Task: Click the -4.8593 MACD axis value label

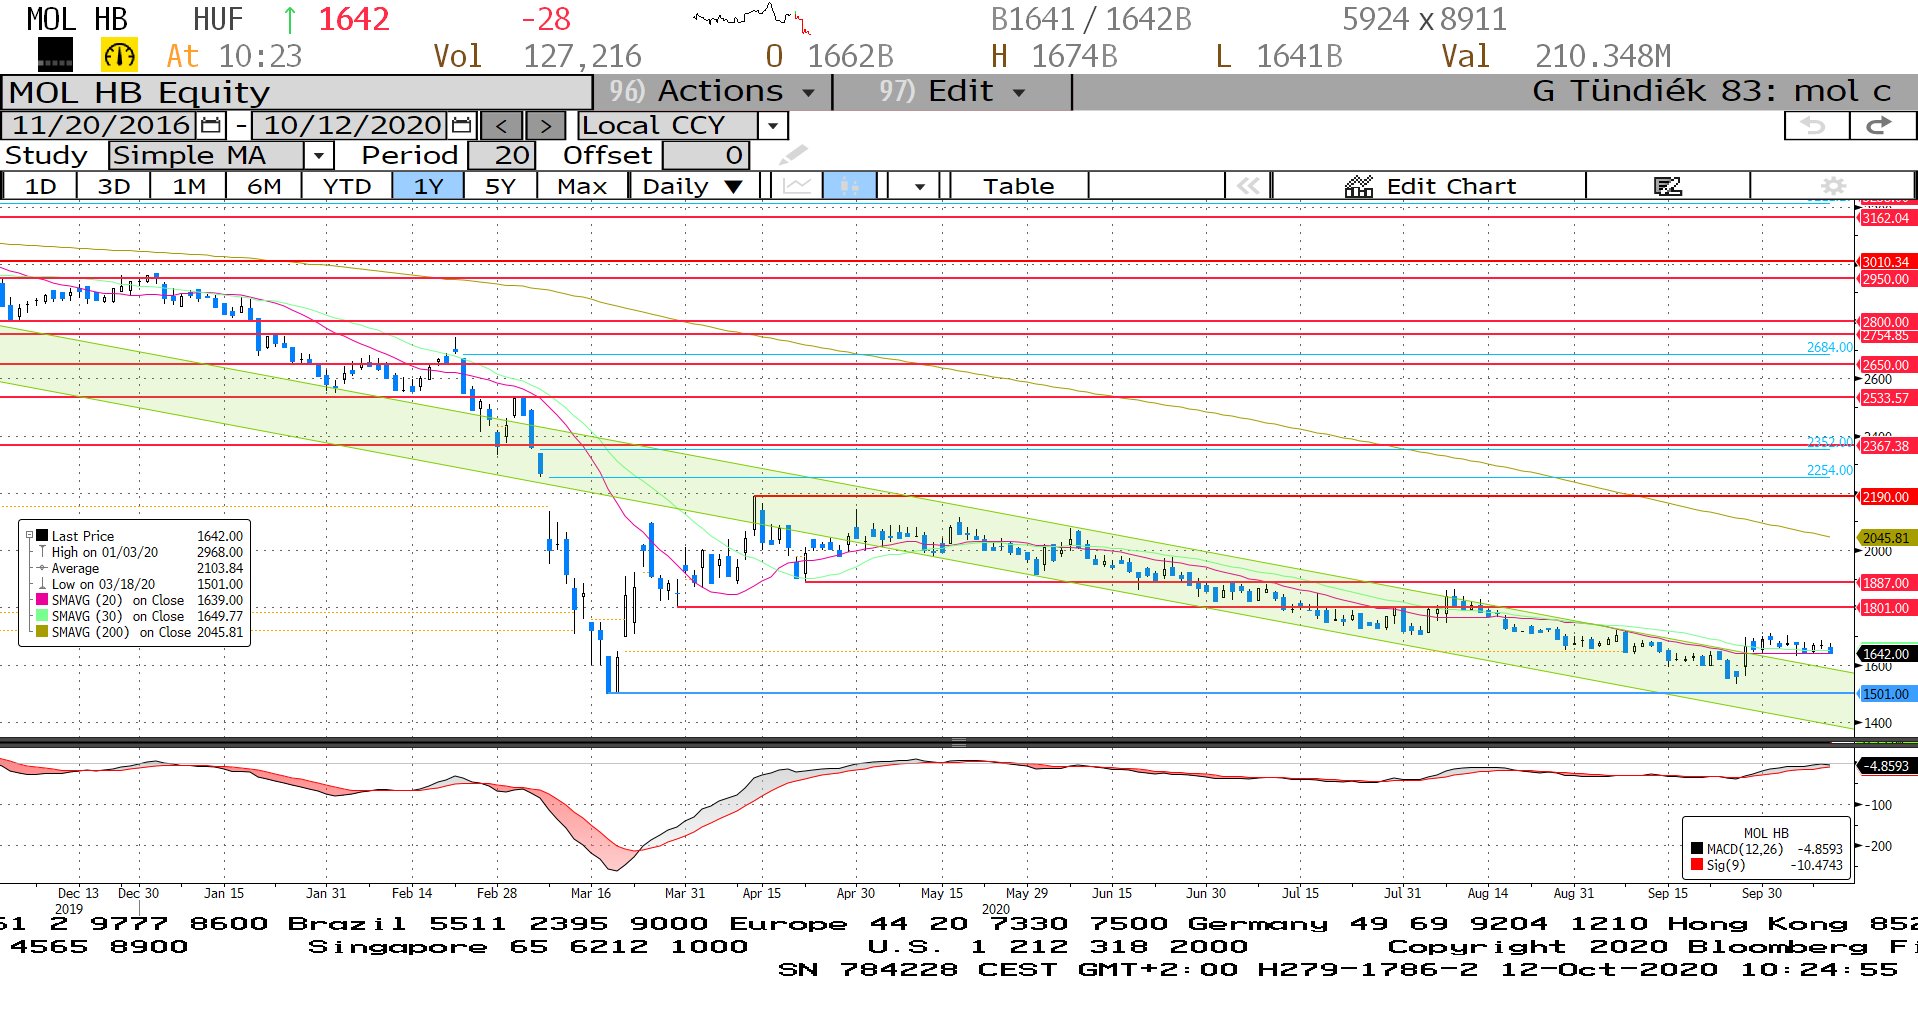Action: [x=1886, y=766]
